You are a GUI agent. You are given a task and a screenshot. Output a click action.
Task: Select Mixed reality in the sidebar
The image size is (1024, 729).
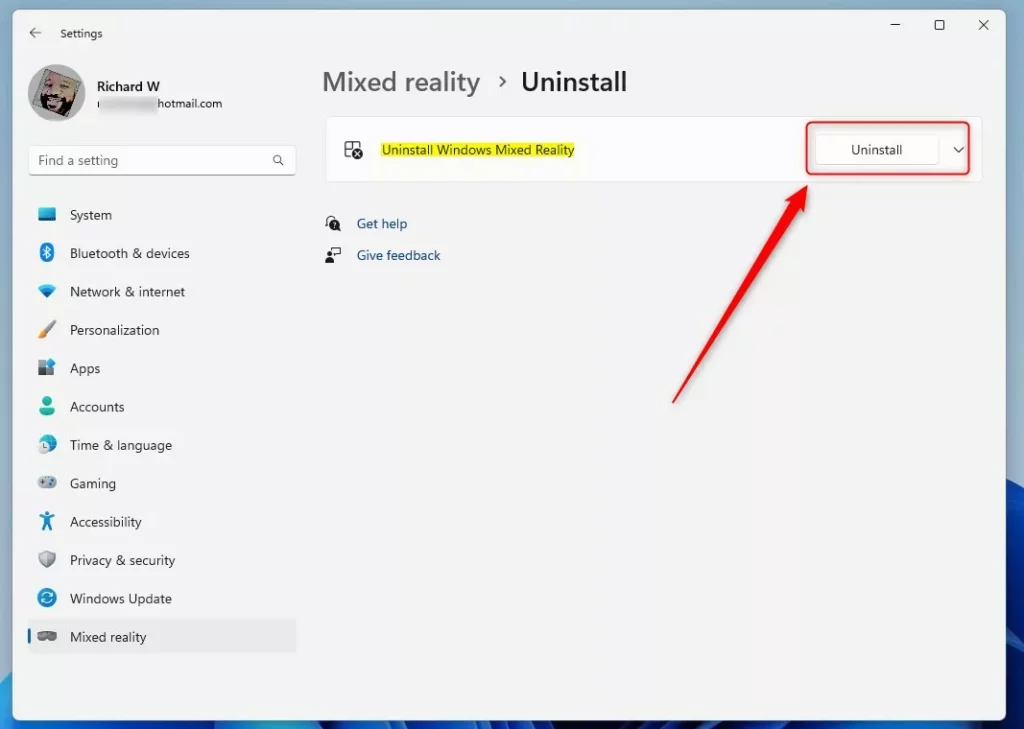point(162,637)
